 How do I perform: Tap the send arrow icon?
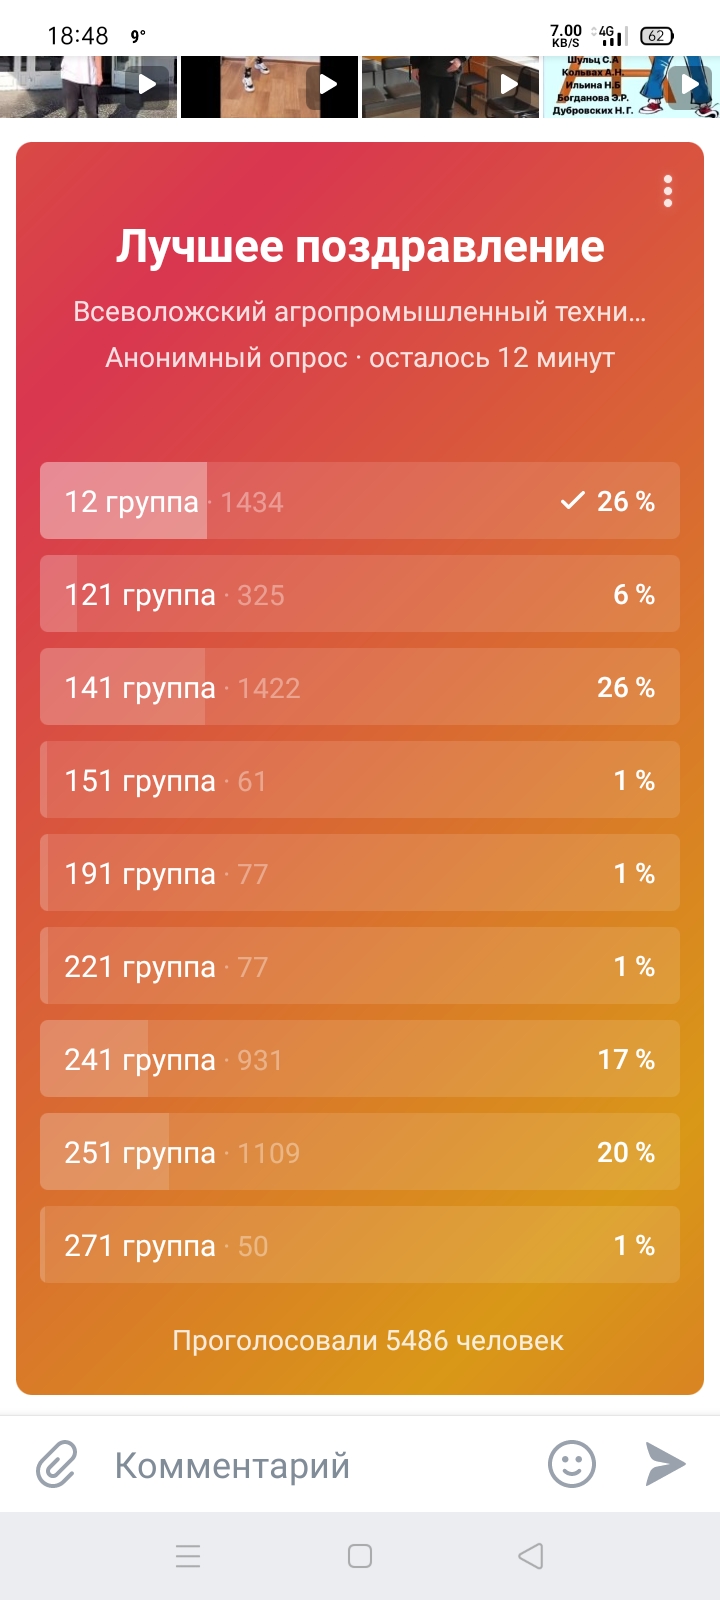point(665,1464)
